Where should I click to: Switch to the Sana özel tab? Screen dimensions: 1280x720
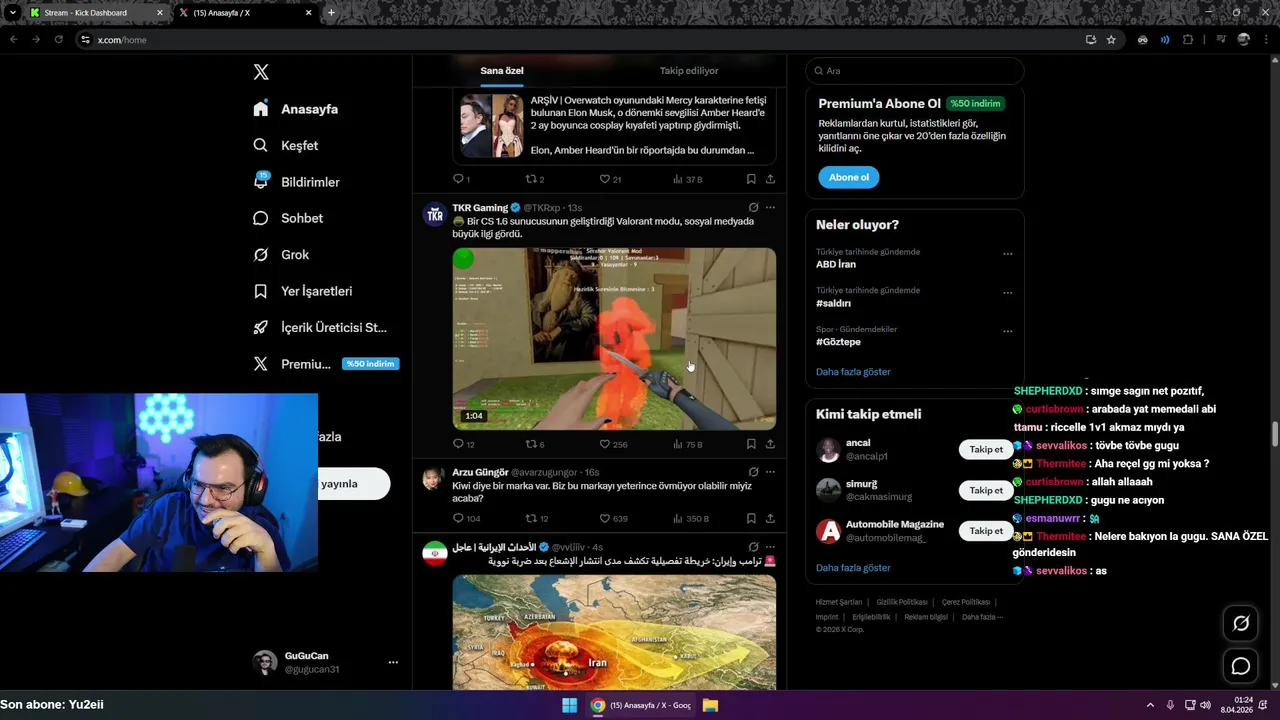[x=502, y=71]
